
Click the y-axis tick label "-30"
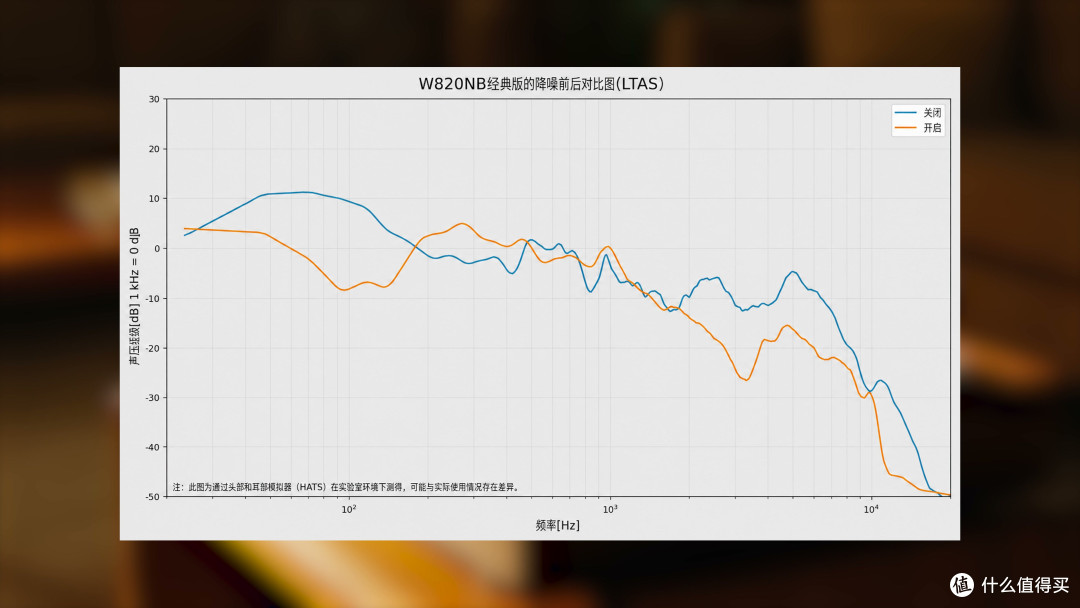pyautogui.click(x=152, y=397)
